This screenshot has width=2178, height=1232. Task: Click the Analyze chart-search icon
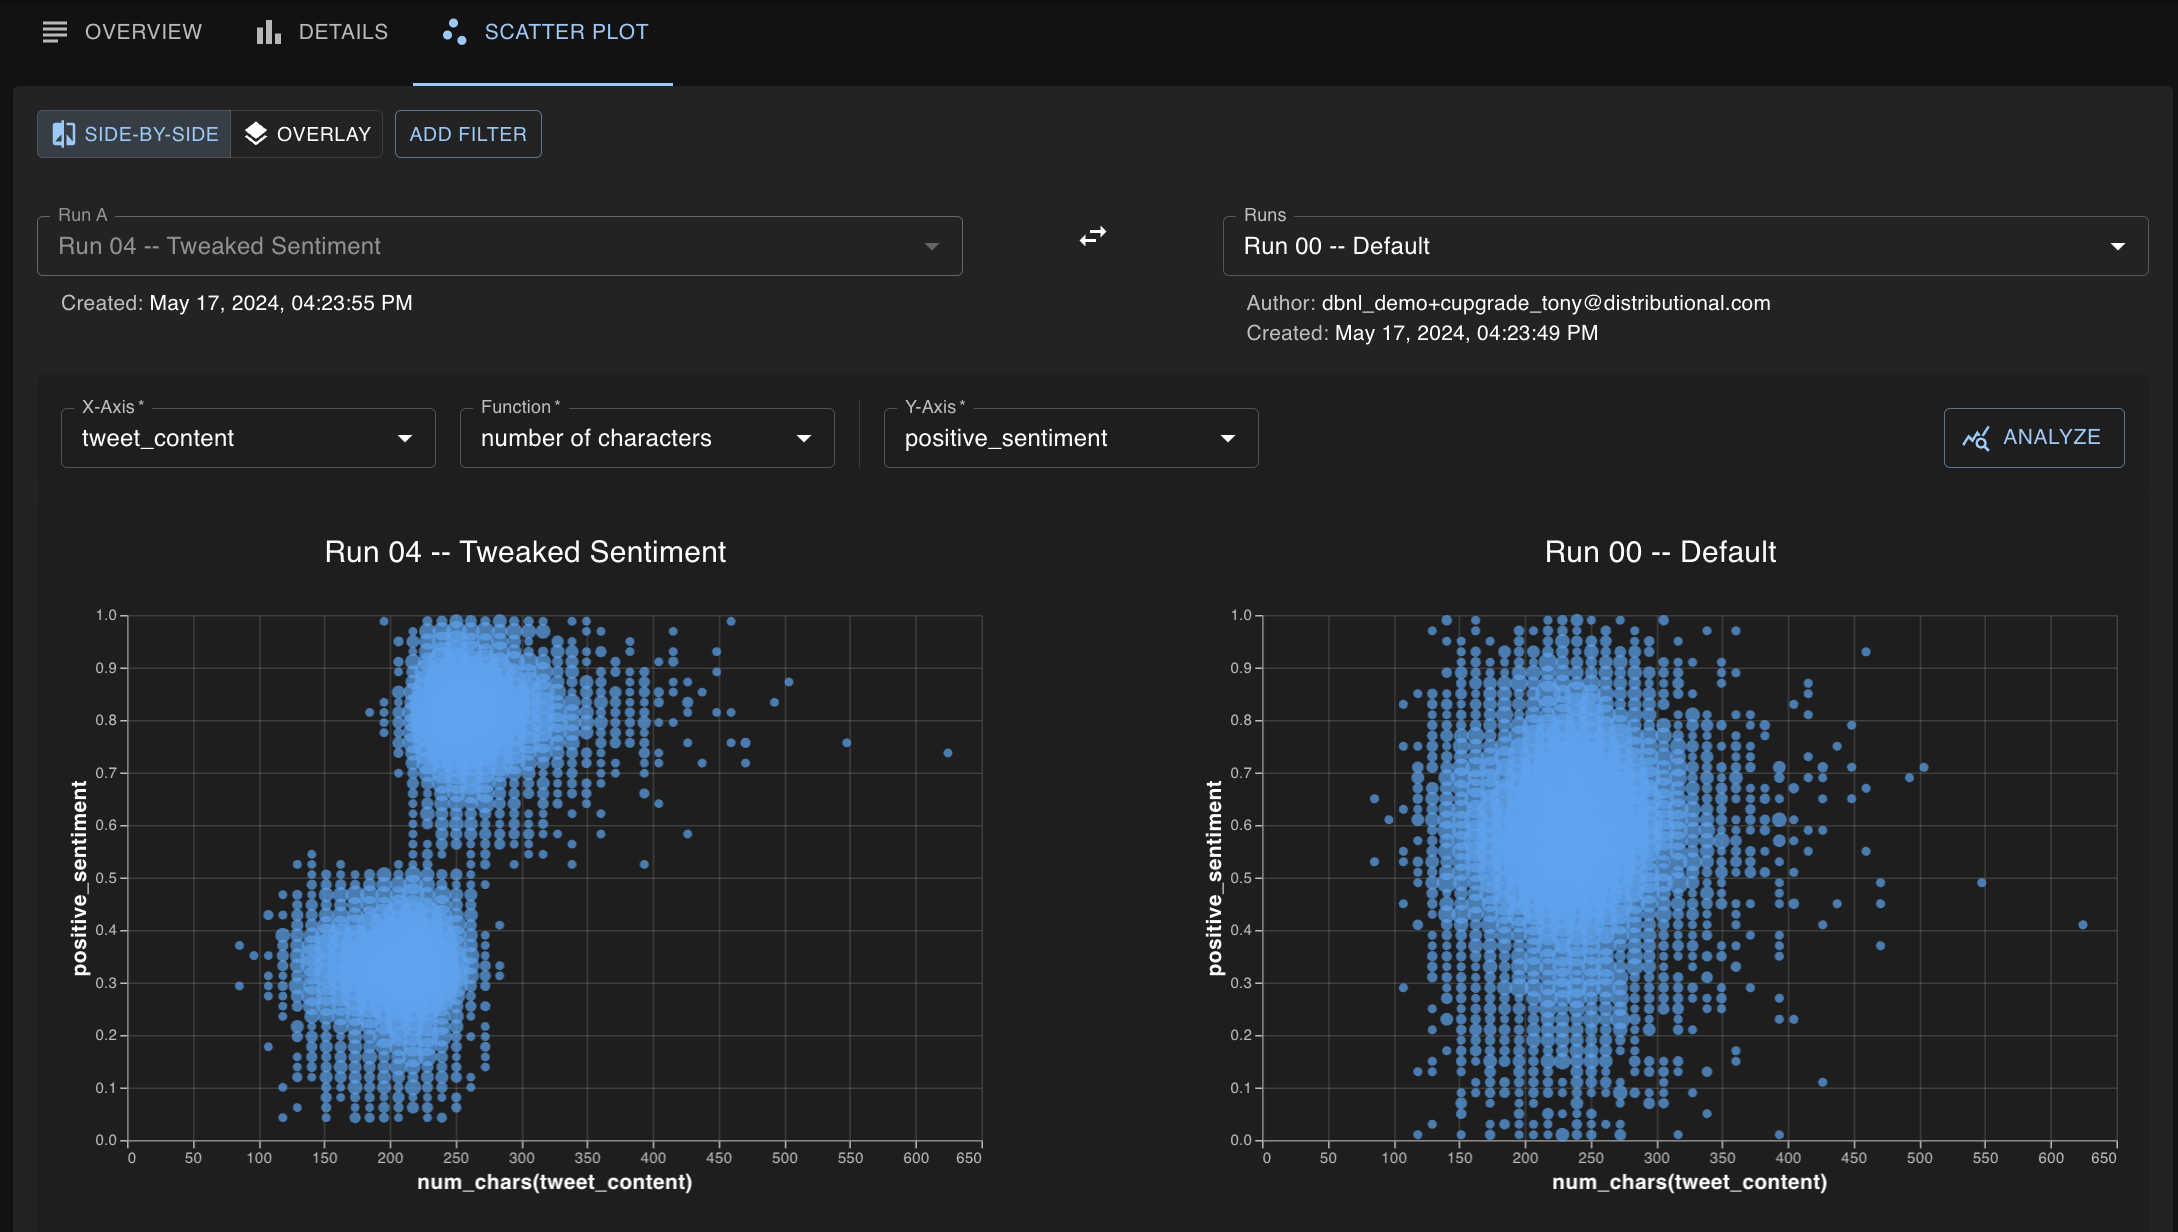pos(1975,438)
